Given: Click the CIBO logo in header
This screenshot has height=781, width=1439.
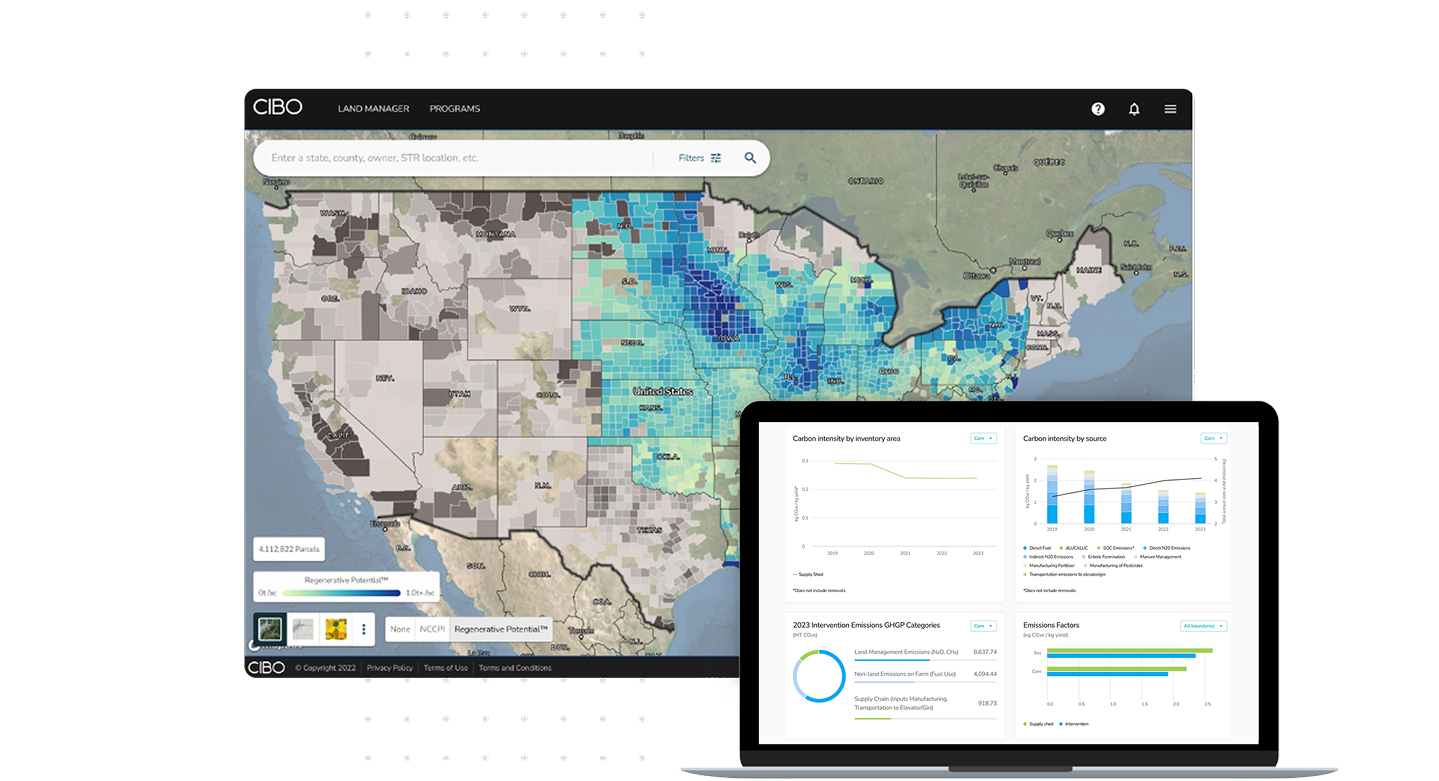Looking at the screenshot, I should (277, 108).
